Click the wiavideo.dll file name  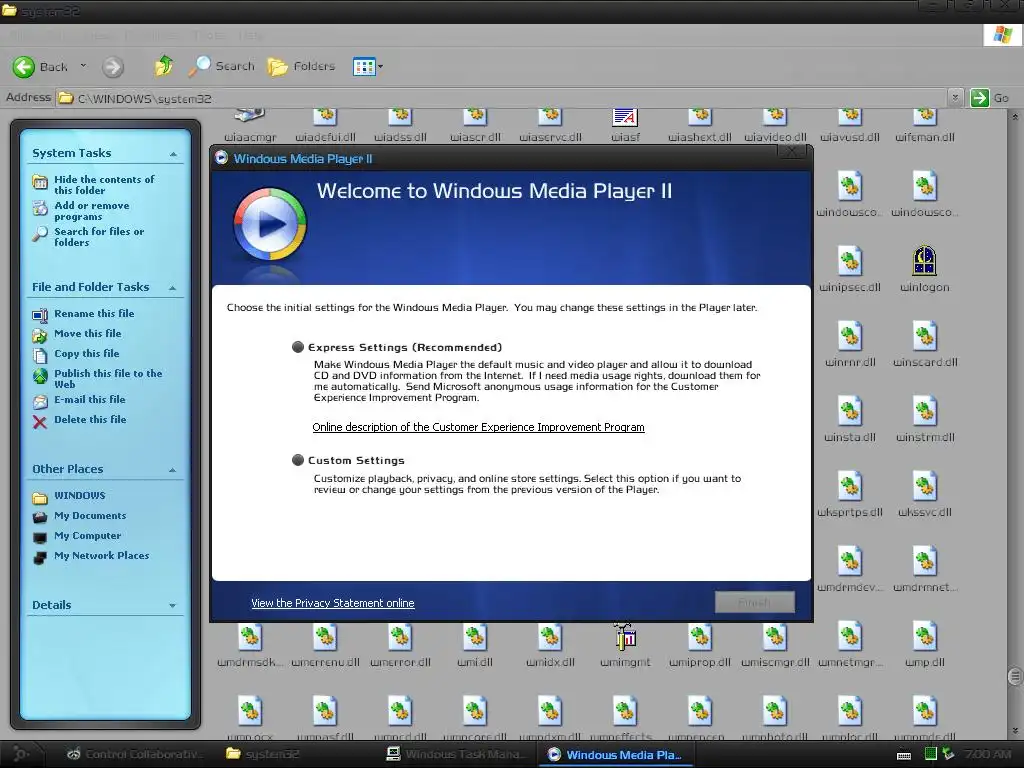click(x=775, y=137)
